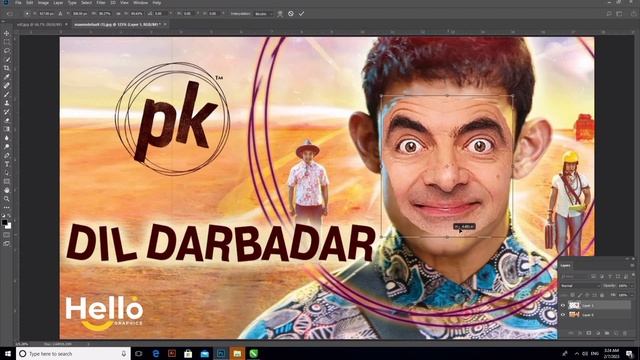Open the Edit Toolbar ellipsis menu

click(x=7, y=207)
